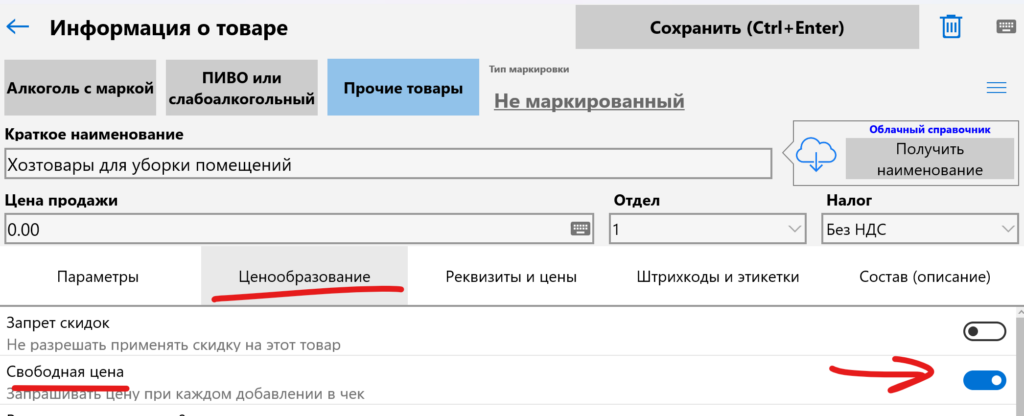Select the Алкоголь с маркой category
This screenshot has height=416, width=1024.
point(80,88)
